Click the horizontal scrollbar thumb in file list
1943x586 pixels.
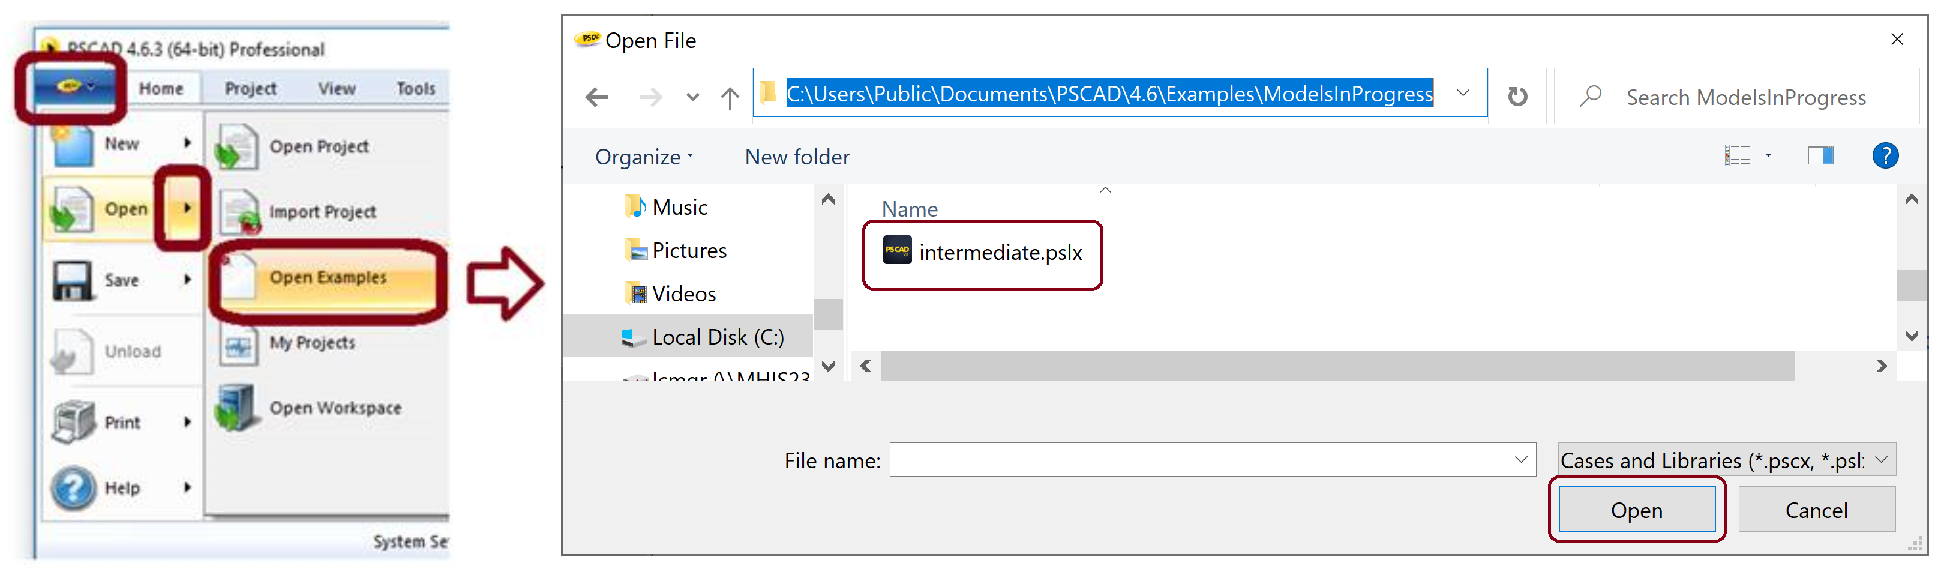click(1337, 366)
